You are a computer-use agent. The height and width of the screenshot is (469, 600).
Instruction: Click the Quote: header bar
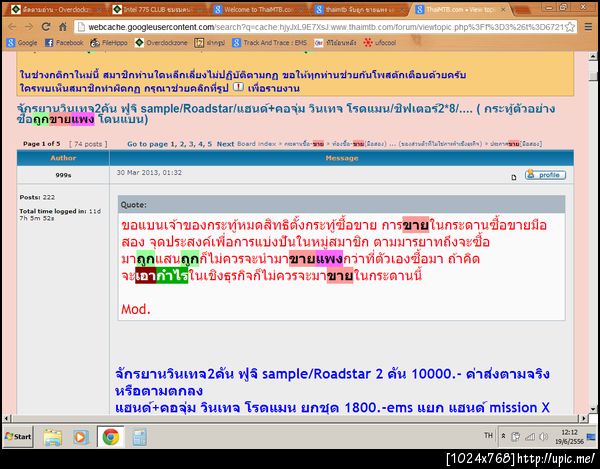coord(341,205)
